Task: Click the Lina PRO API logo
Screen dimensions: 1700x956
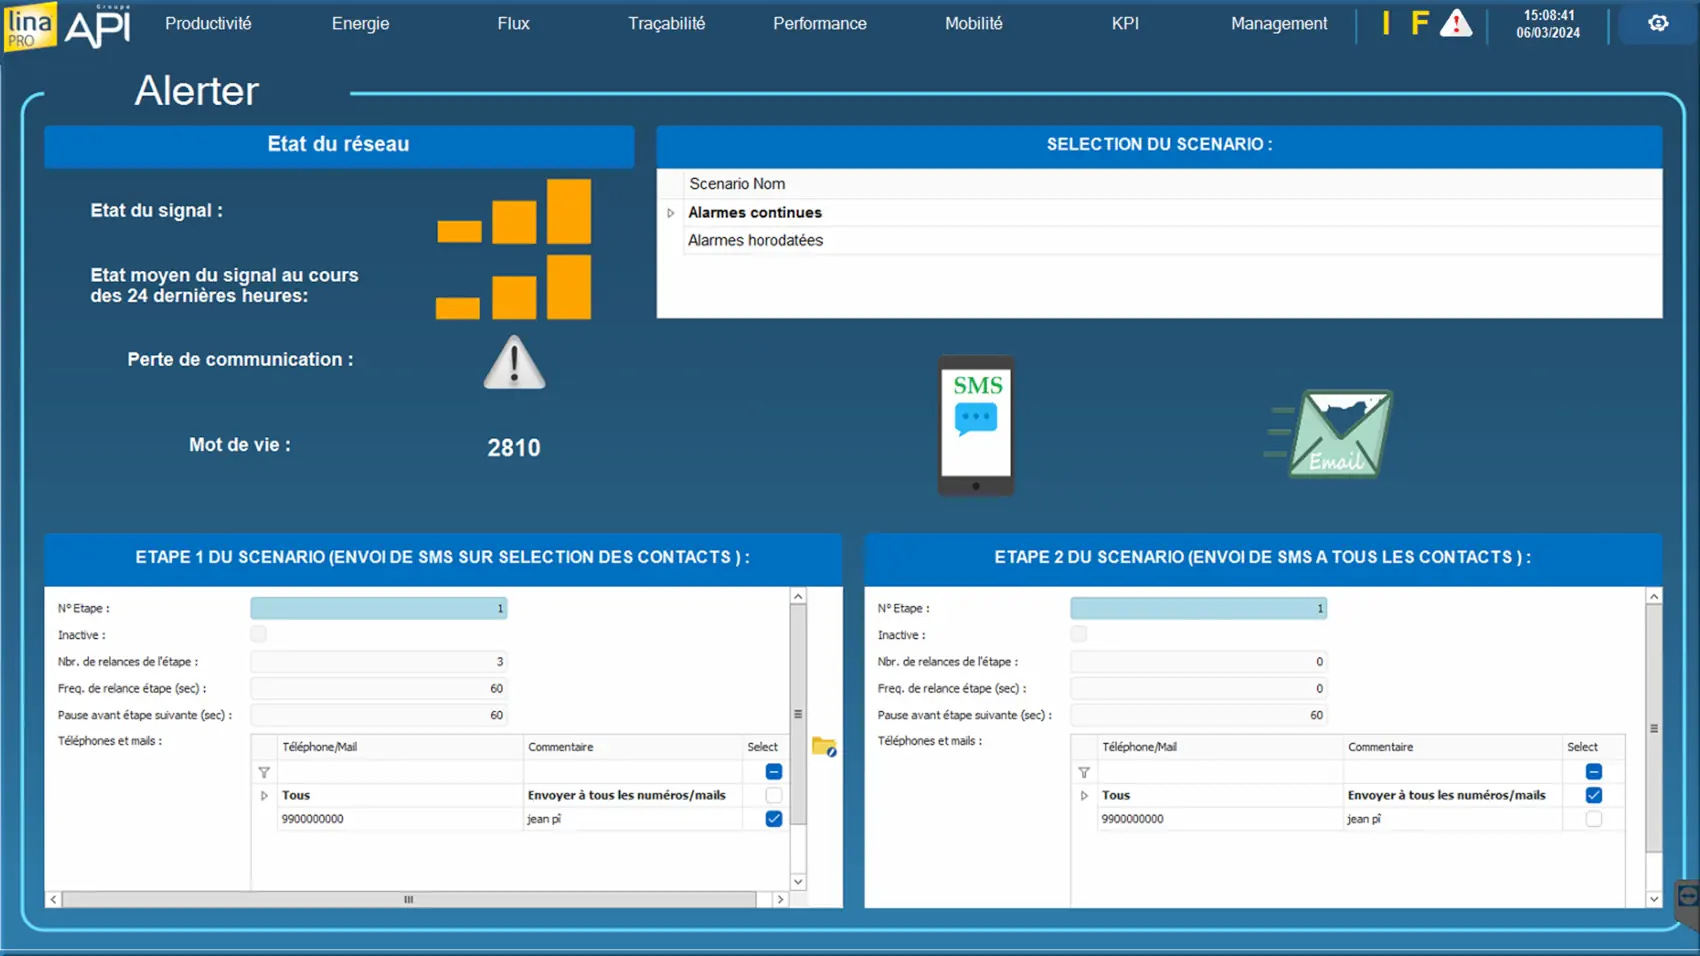Action: tap(68, 26)
